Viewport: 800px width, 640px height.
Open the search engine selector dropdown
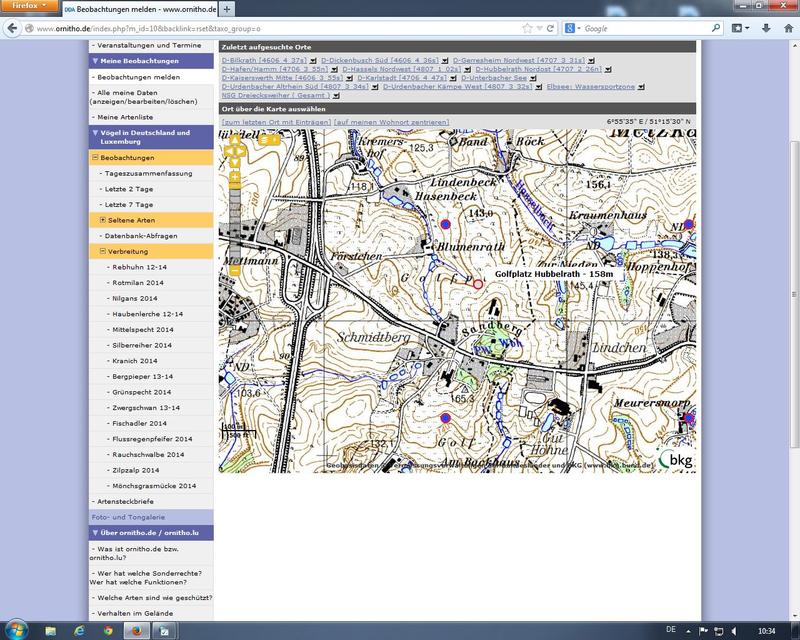click(573, 29)
